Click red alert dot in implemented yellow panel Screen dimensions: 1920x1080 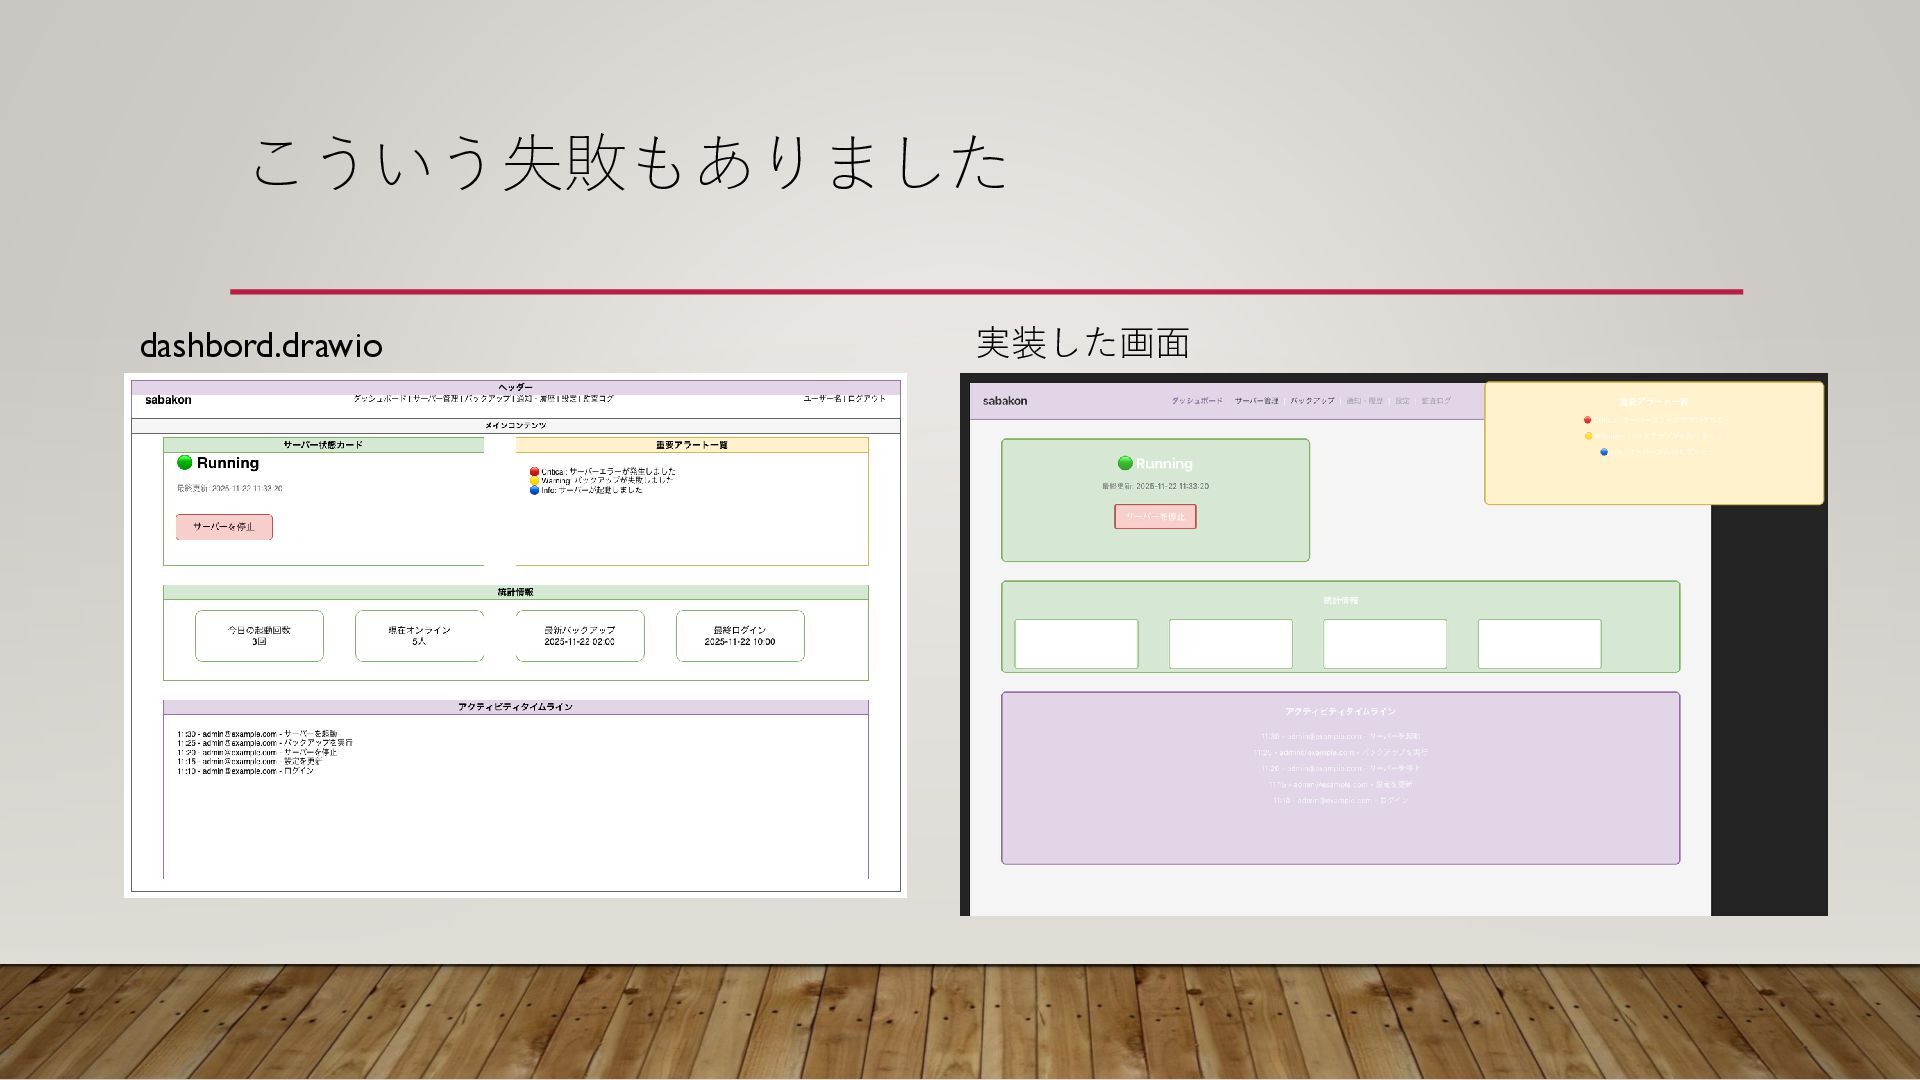[1587, 420]
